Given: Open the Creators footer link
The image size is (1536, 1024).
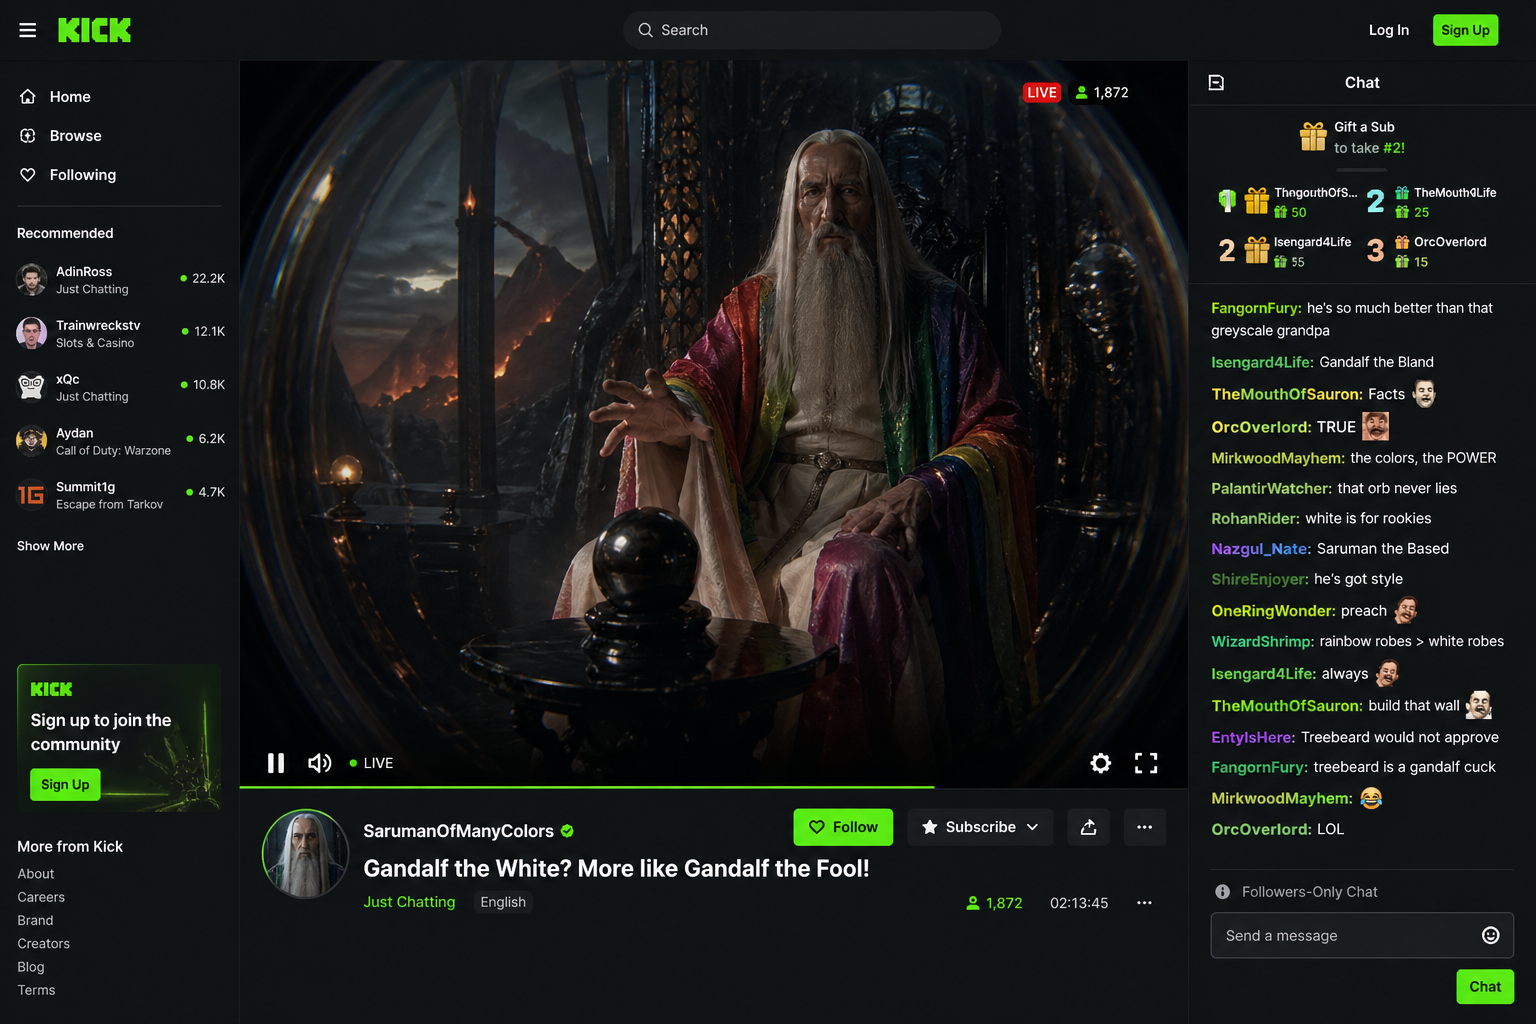Looking at the screenshot, I should coord(44,943).
